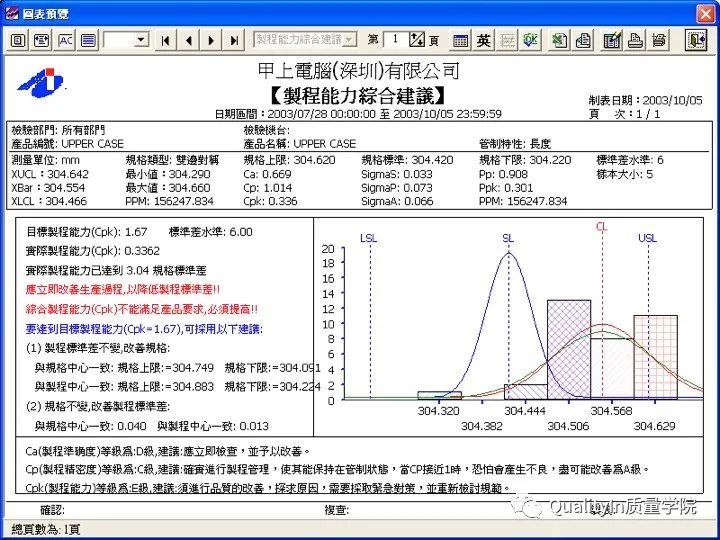Click the table grid icon
The width and height of the screenshot is (720, 540).
tap(460, 40)
